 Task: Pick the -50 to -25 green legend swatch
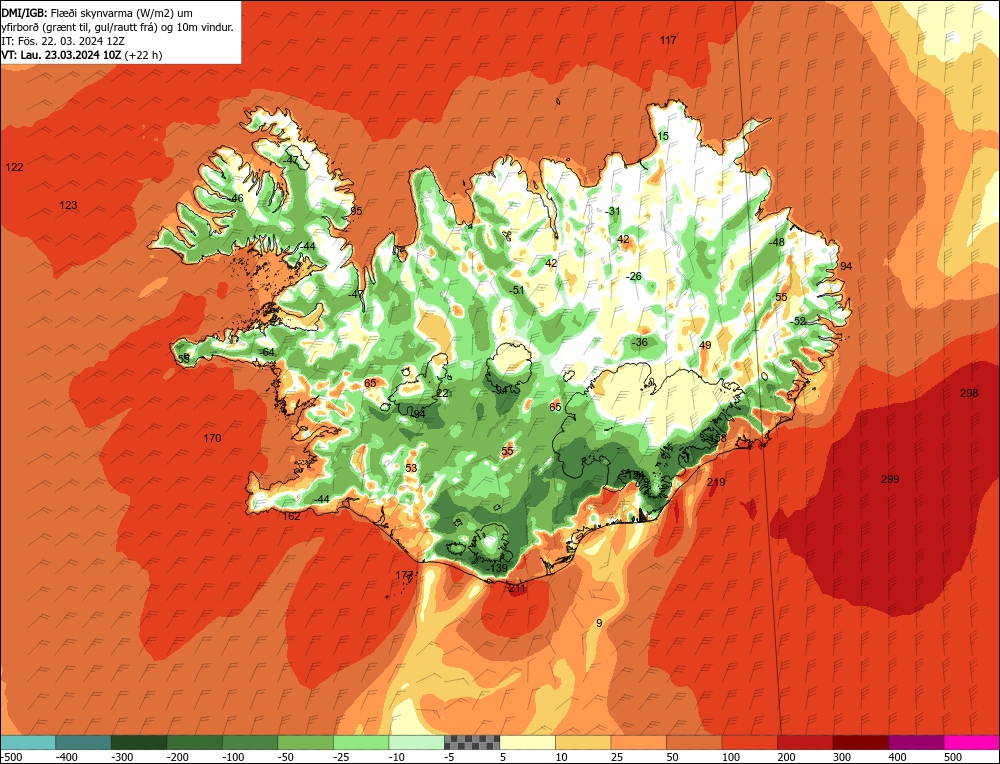coord(305,742)
